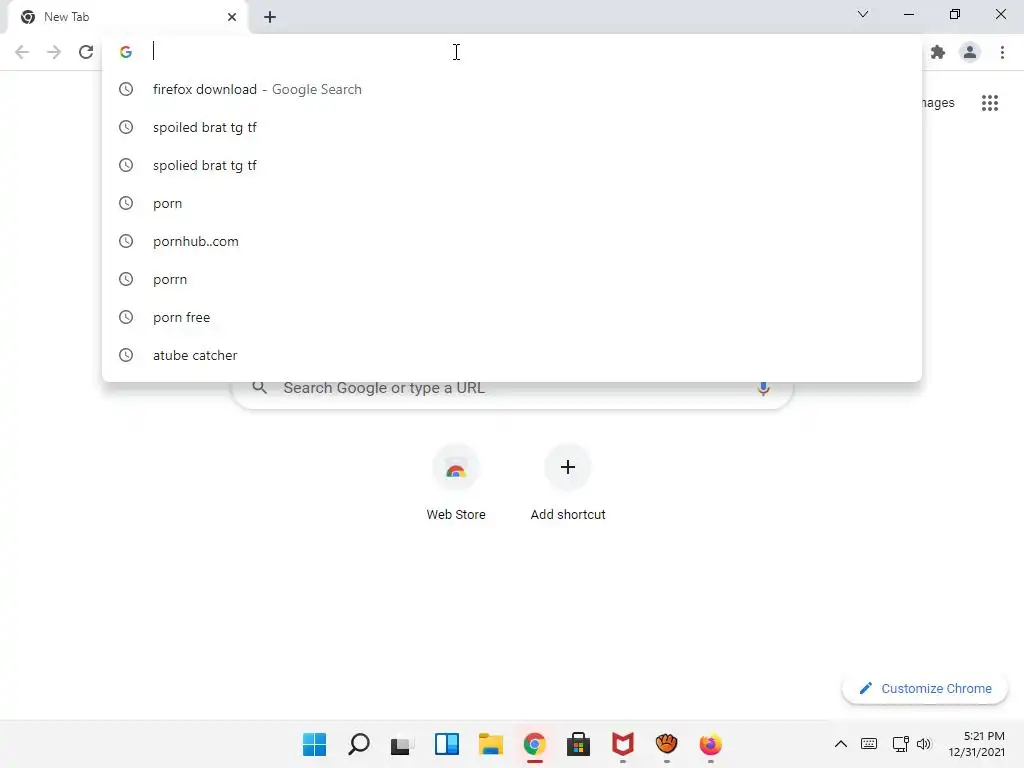This screenshot has height=768, width=1024.
Task: Open Firefox from the taskbar
Action: coord(711,744)
